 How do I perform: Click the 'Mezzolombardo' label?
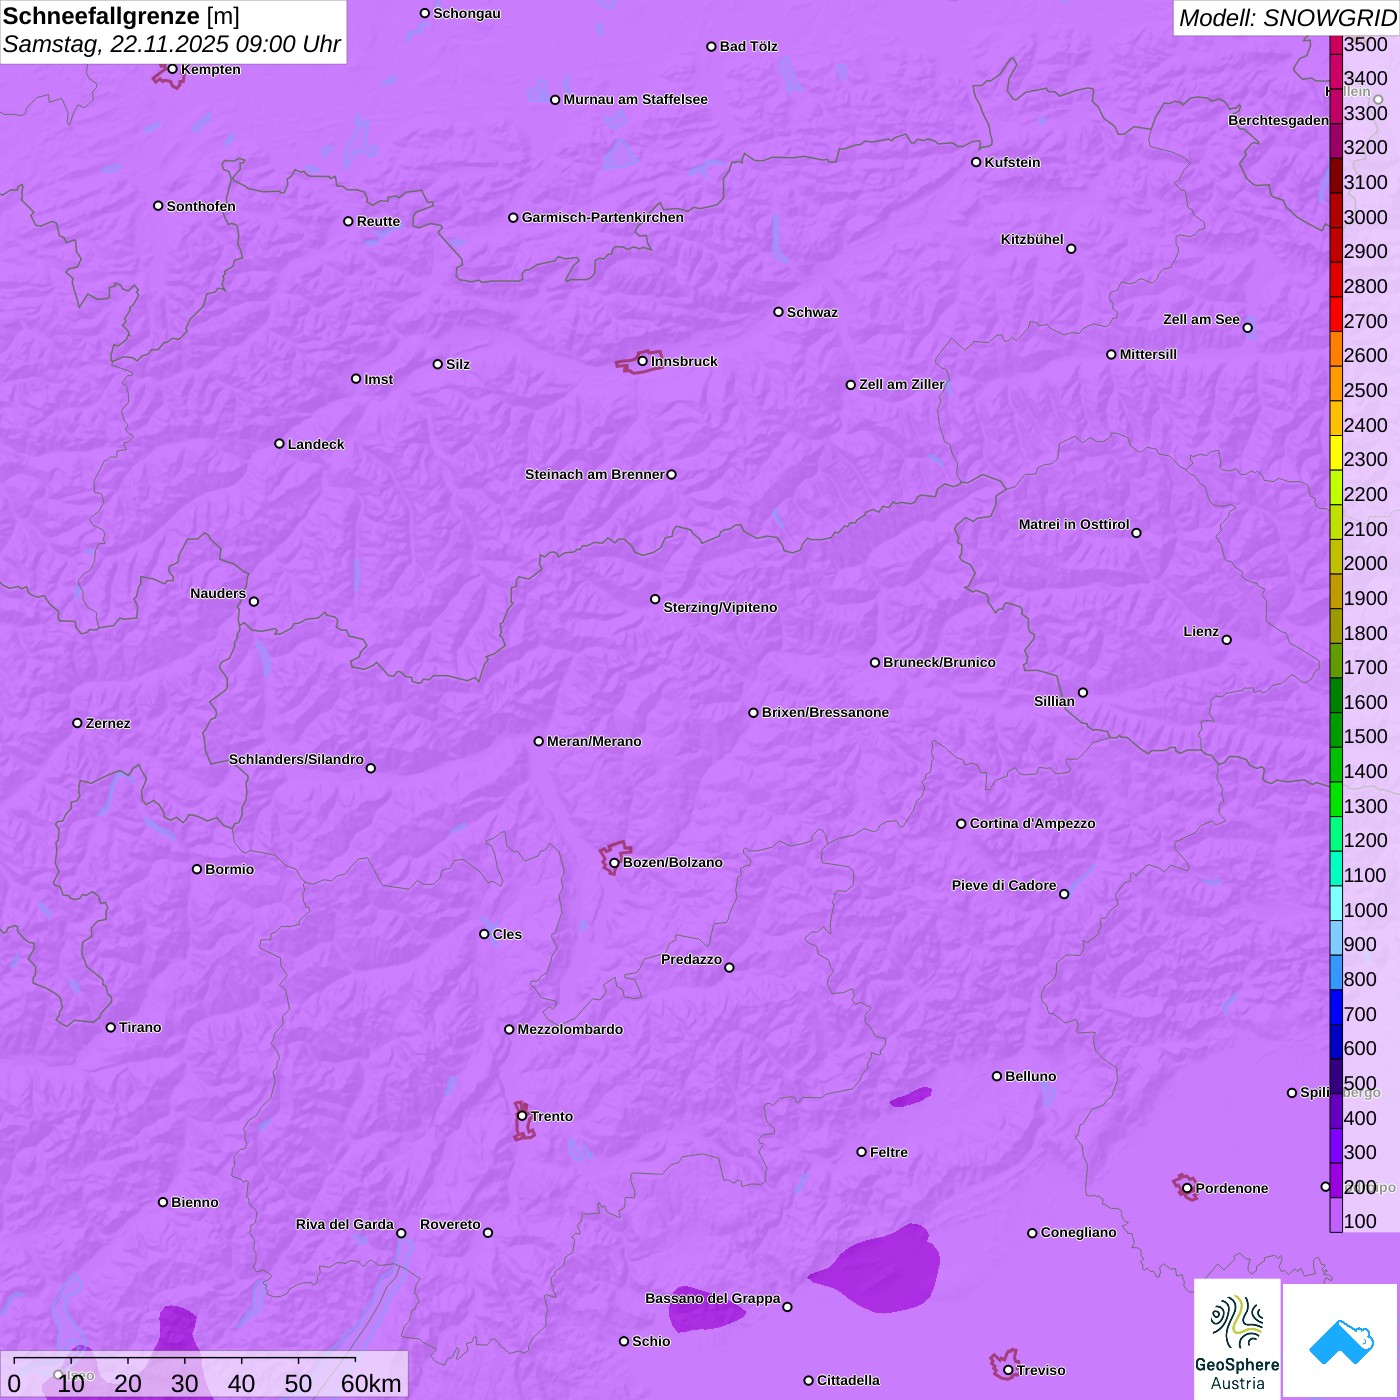coord(570,1029)
